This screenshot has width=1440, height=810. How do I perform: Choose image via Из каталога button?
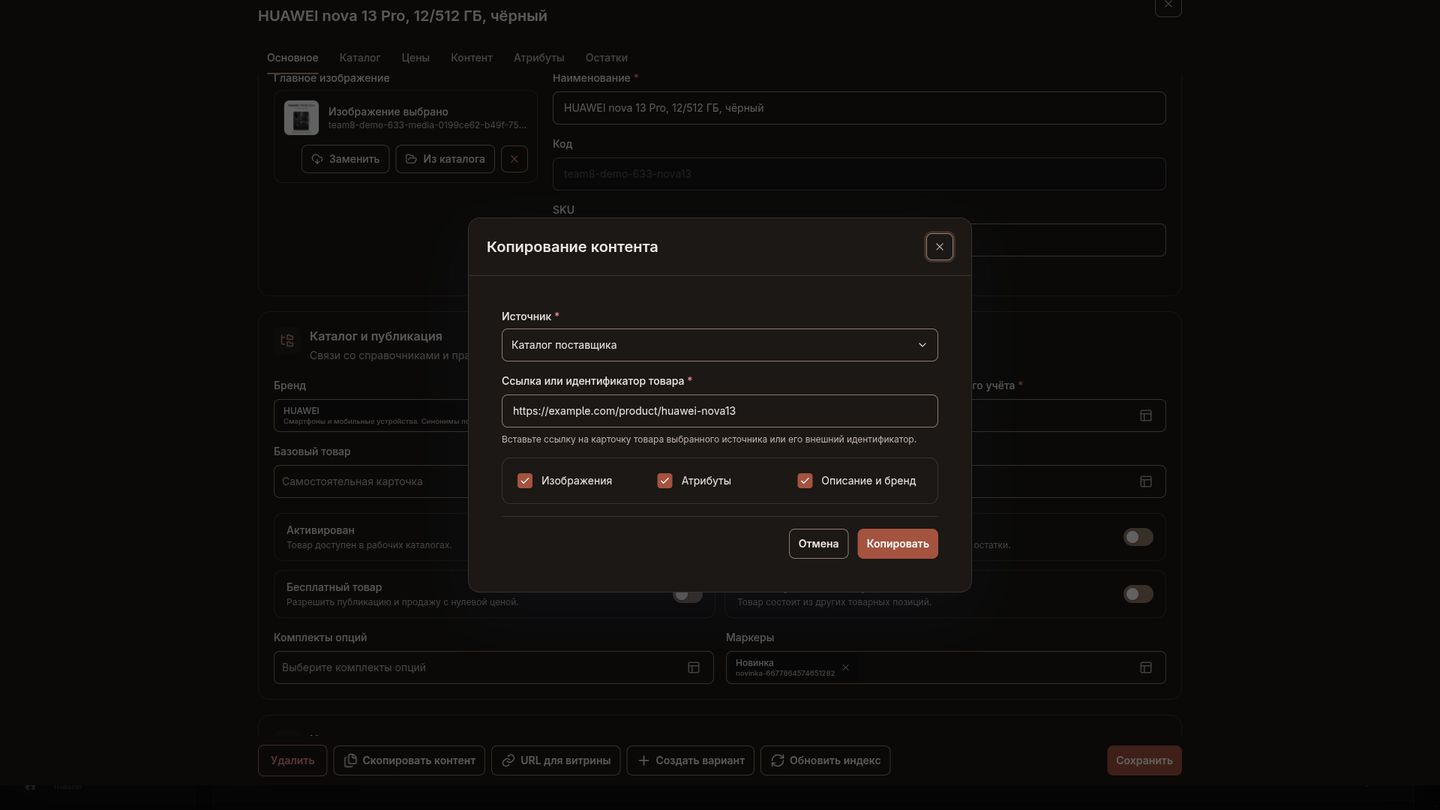click(445, 159)
